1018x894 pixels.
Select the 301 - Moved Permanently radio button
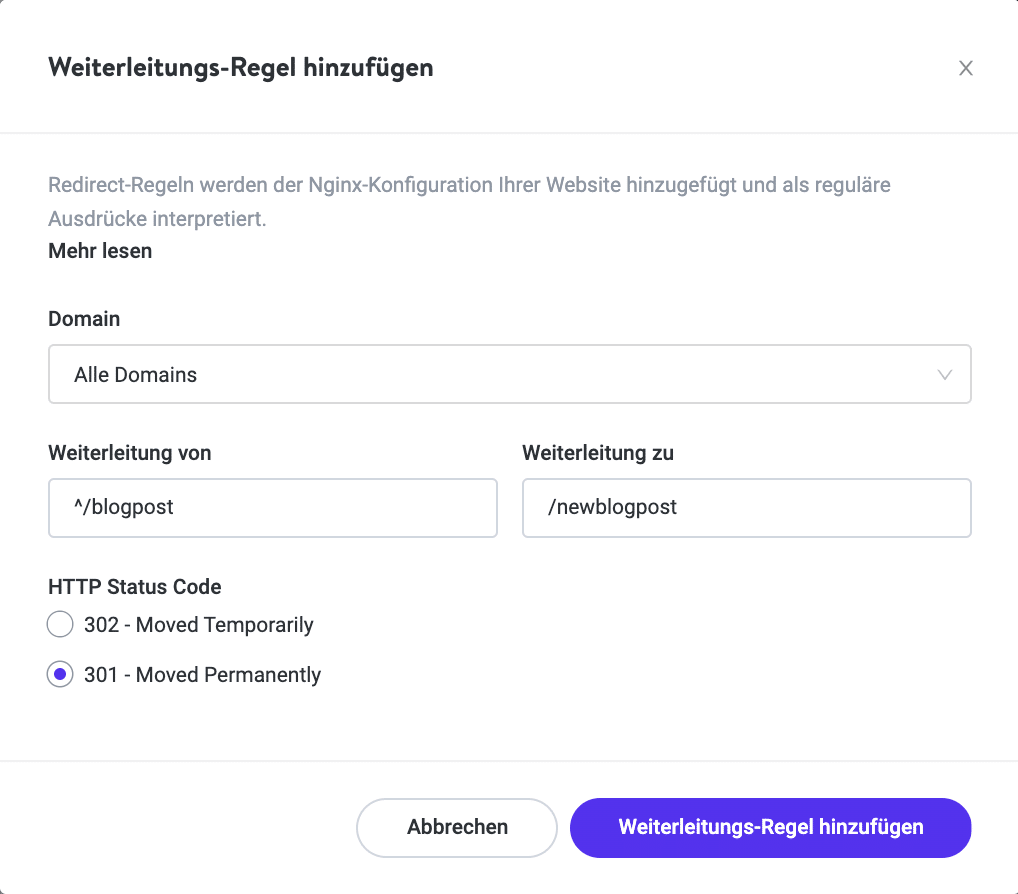[60, 674]
